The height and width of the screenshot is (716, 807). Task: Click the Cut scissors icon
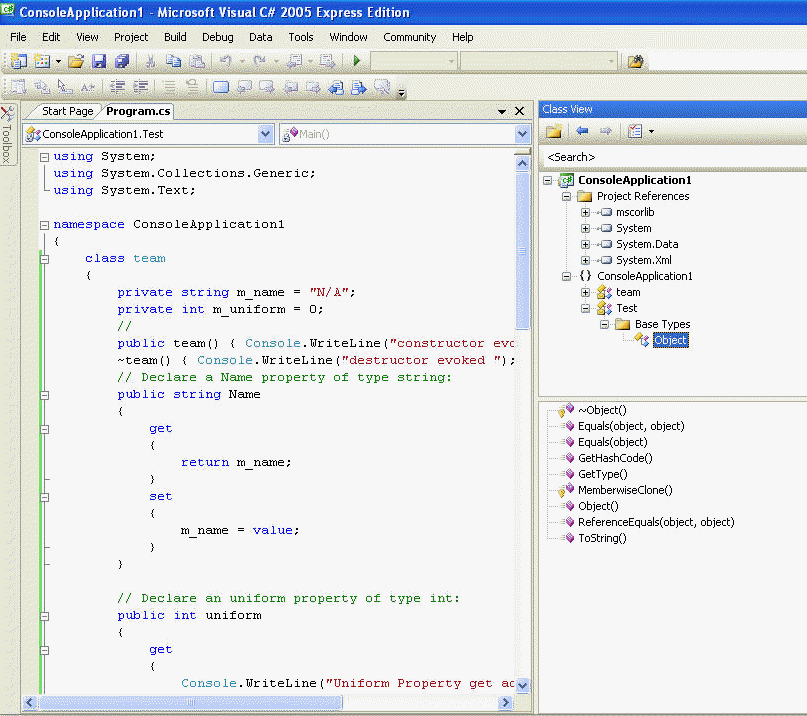(150, 62)
